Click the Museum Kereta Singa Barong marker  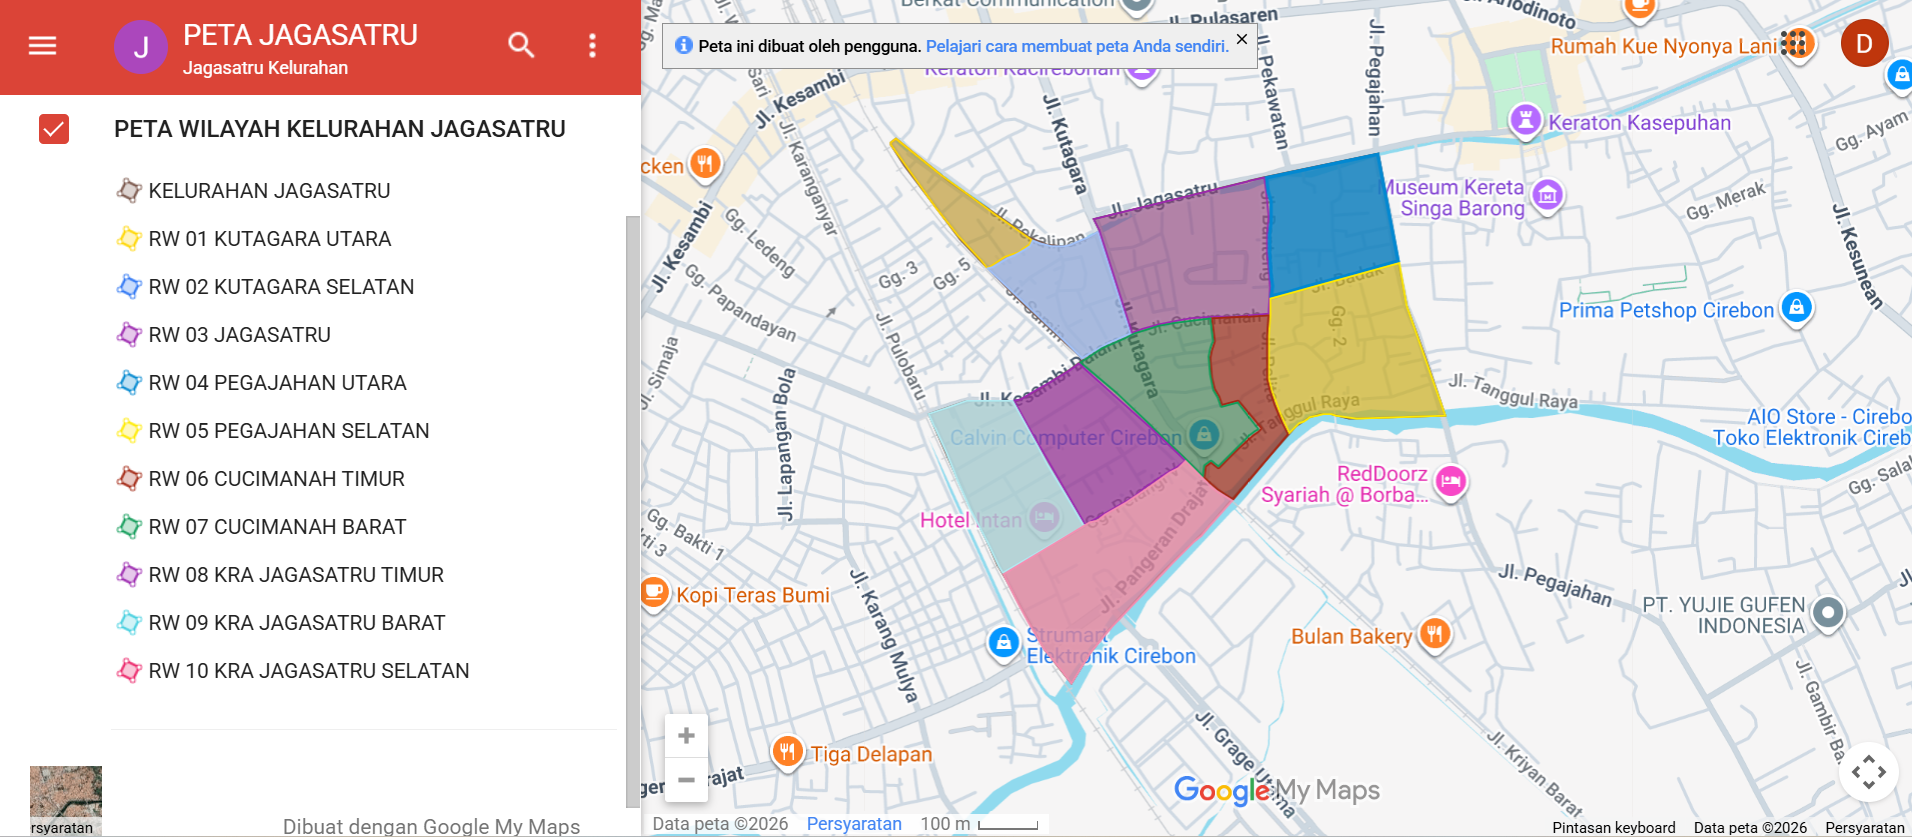click(x=1547, y=195)
